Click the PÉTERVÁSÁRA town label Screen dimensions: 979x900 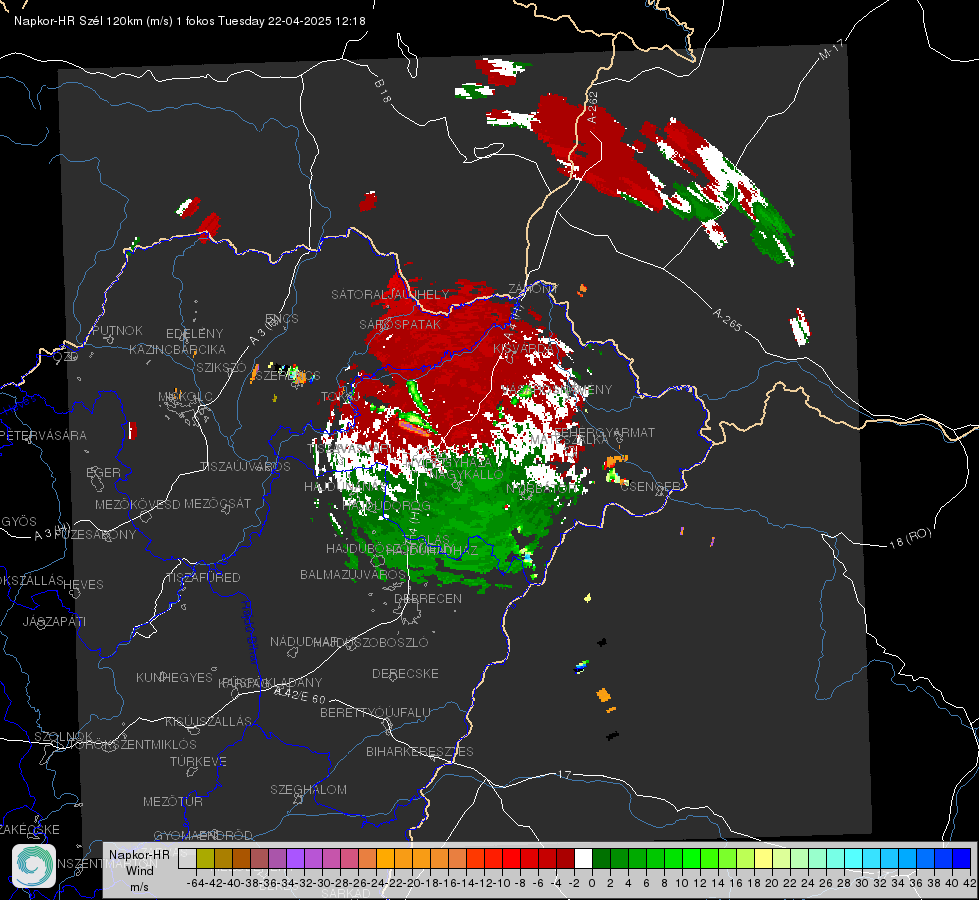click(x=43, y=435)
